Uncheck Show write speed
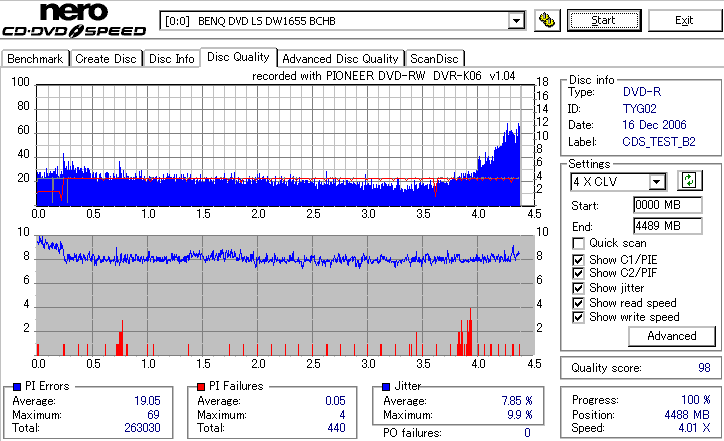 point(578,317)
